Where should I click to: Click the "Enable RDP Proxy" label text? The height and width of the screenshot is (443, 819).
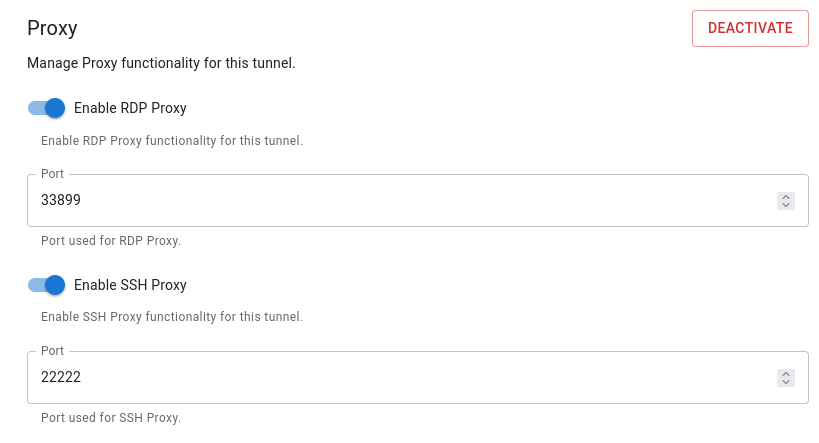click(130, 108)
